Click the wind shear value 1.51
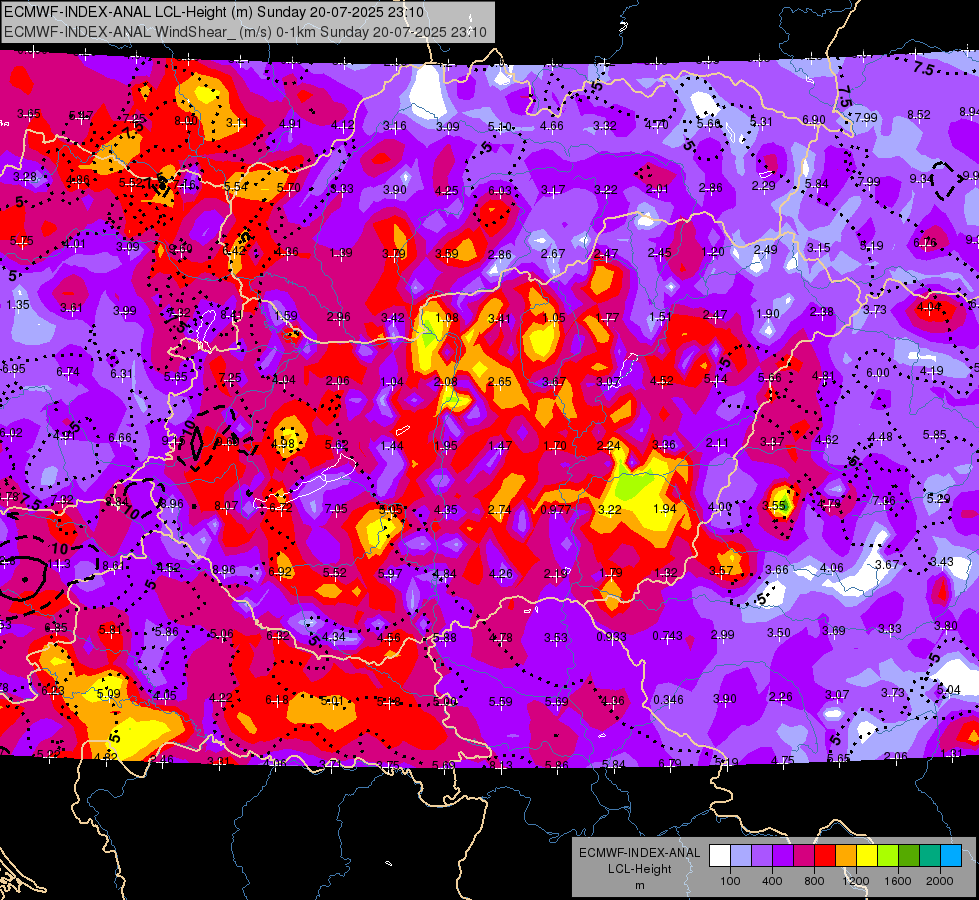 [x=660, y=317]
